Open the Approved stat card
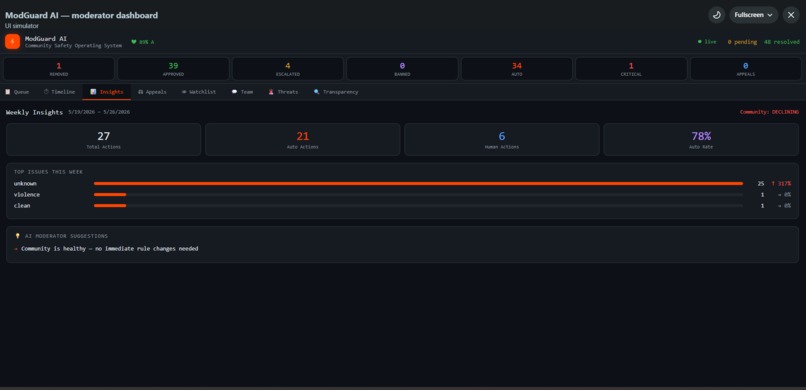 pos(173,69)
